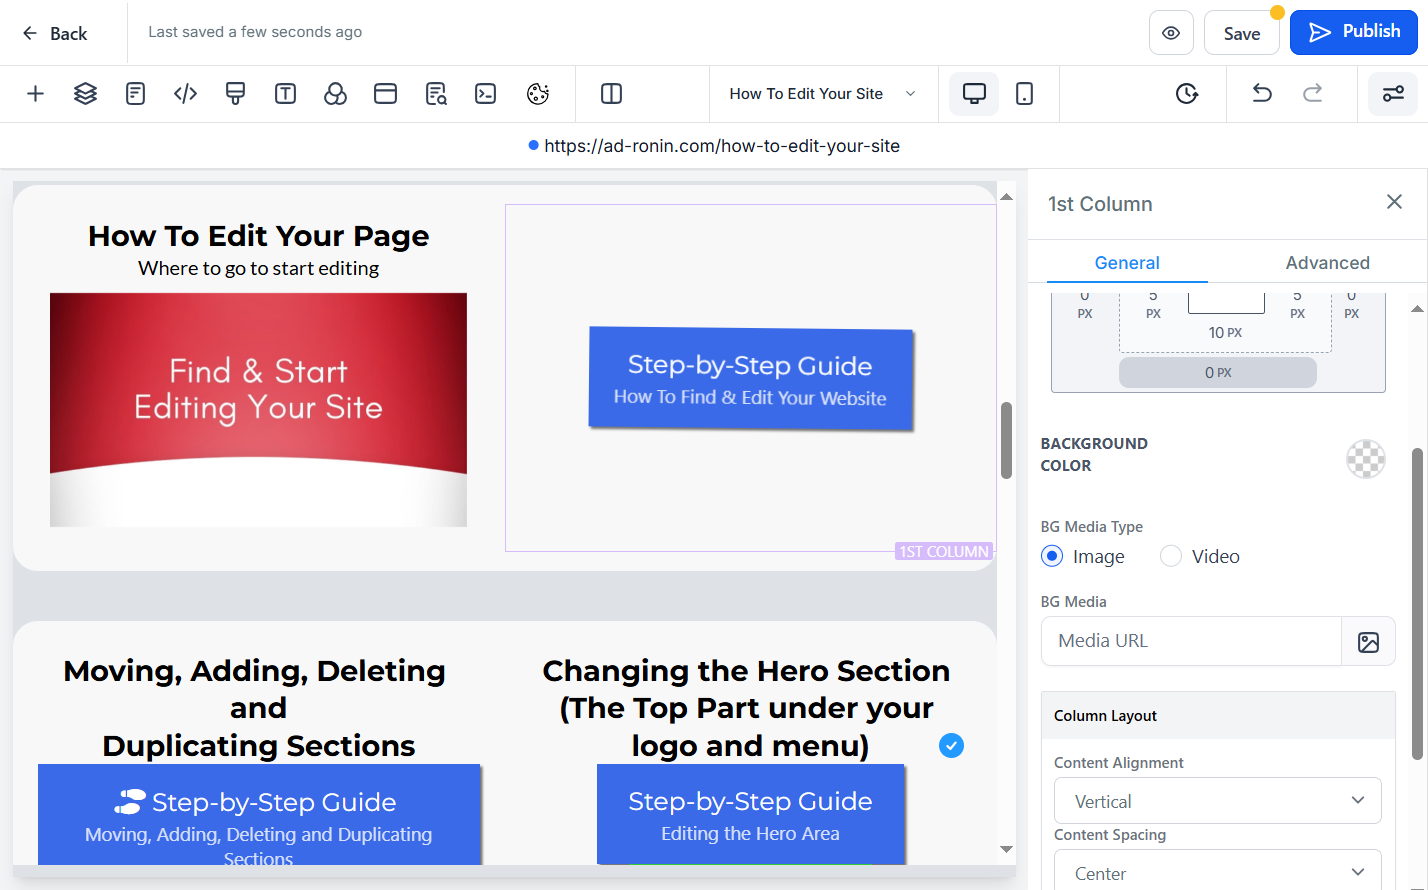Click Moving, Adding, Deleting guide button
1428x890 pixels.
coord(259,815)
